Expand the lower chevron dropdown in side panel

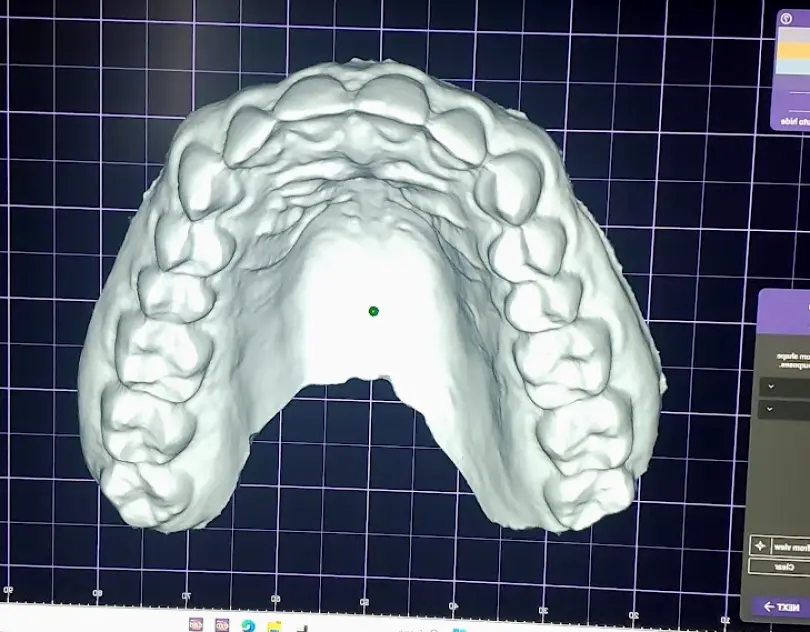tap(784, 409)
